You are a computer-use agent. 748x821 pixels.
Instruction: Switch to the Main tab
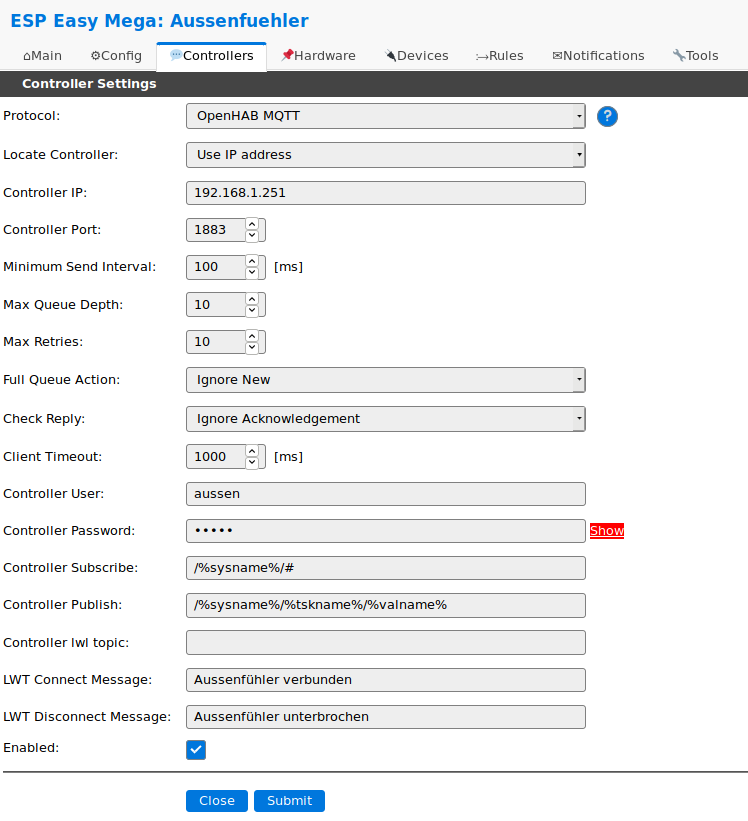(42, 56)
